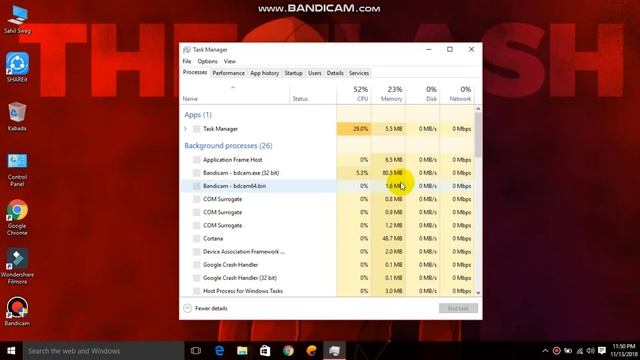Switch to the Services tab
Image resolution: width=640 pixels, height=360 pixels.
359,73
